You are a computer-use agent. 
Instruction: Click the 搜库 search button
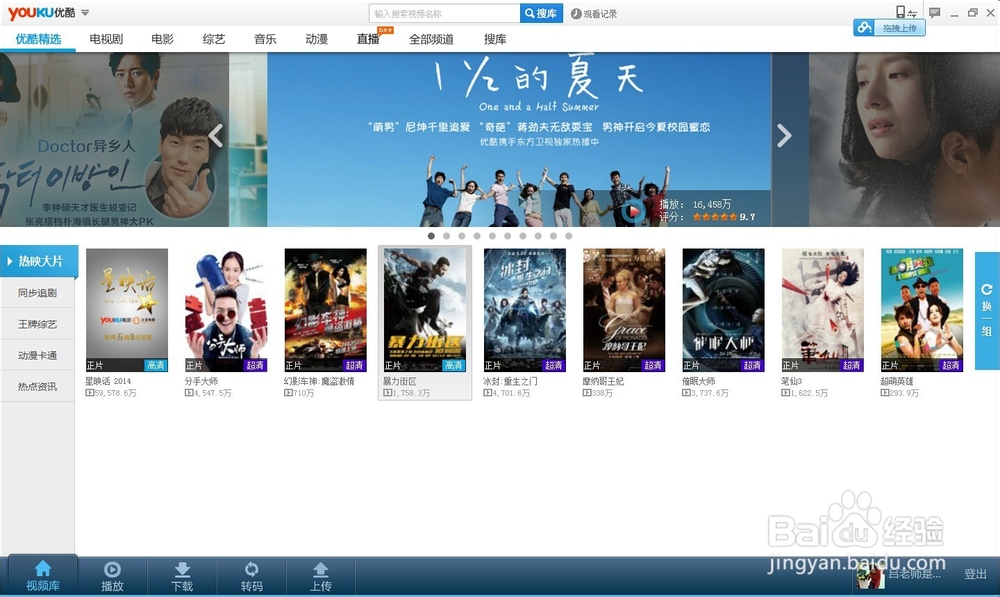tap(541, 13)
